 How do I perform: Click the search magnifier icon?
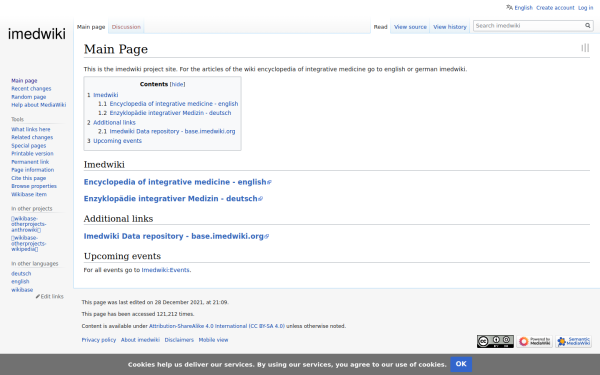[587, 26]
